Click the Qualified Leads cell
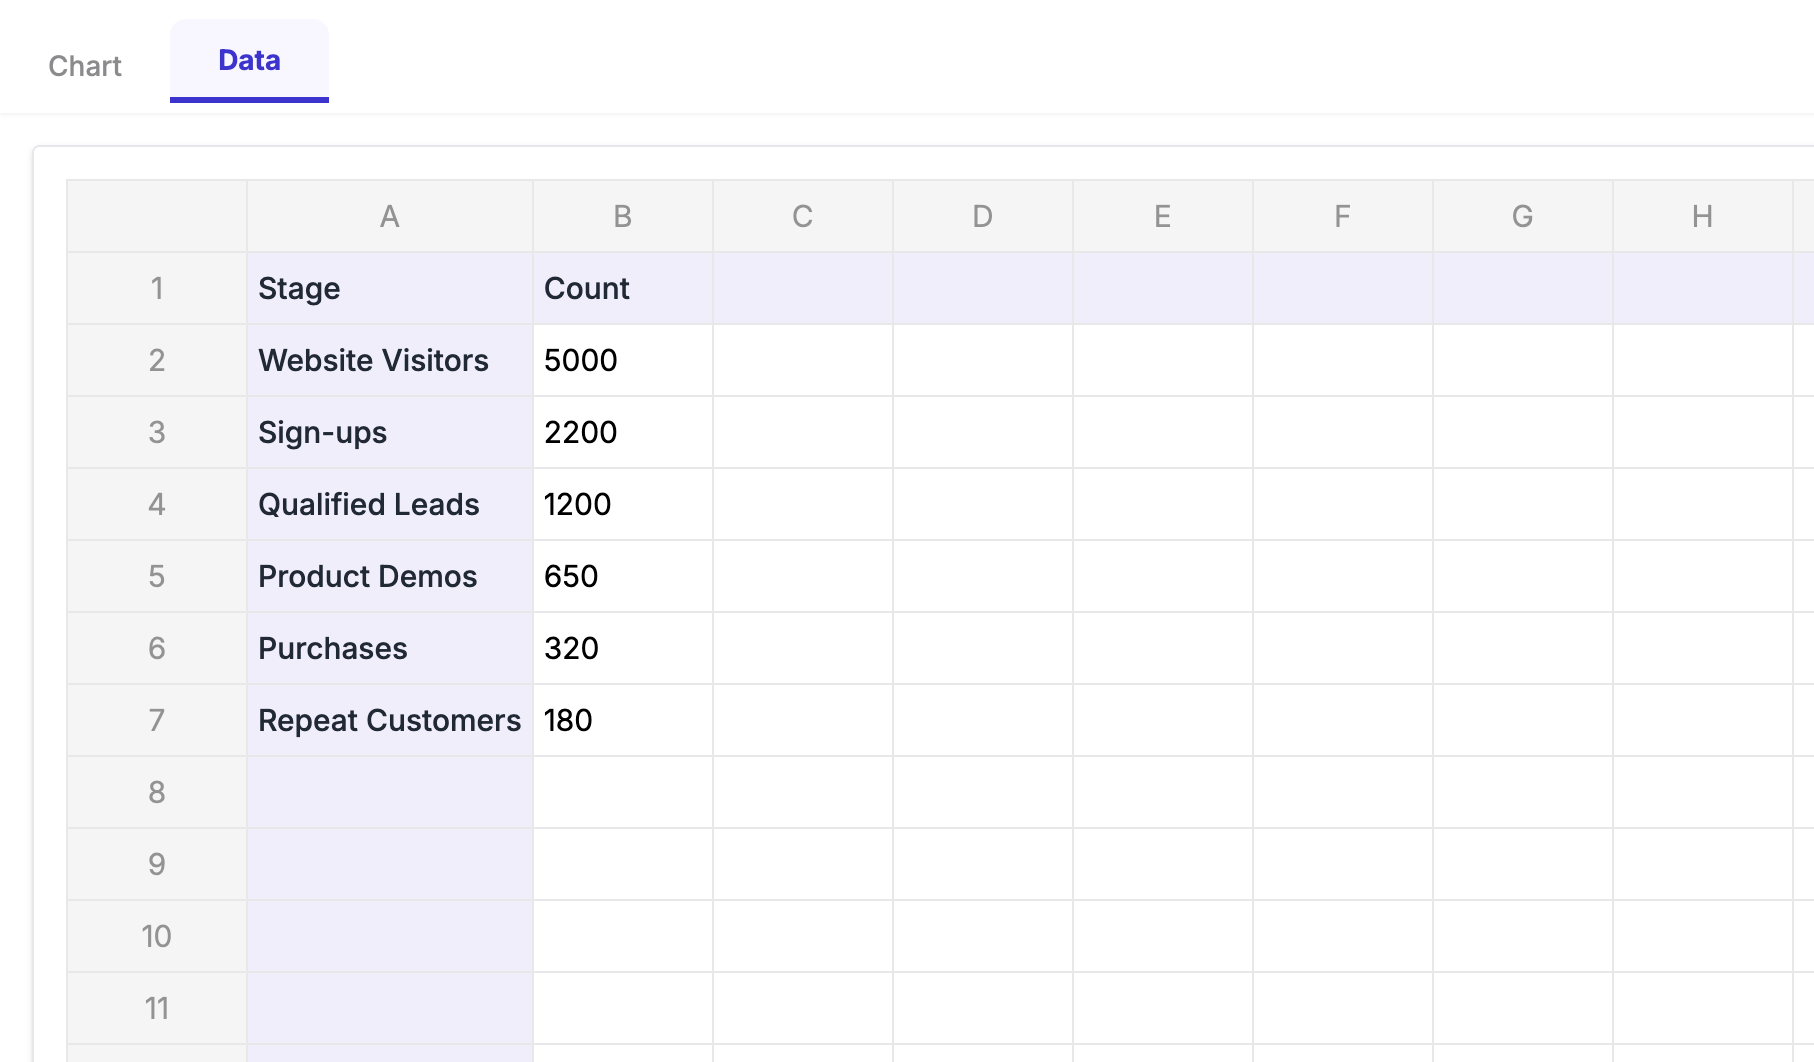This screenshot has height=1062, width=1814. tap(390, 504)
